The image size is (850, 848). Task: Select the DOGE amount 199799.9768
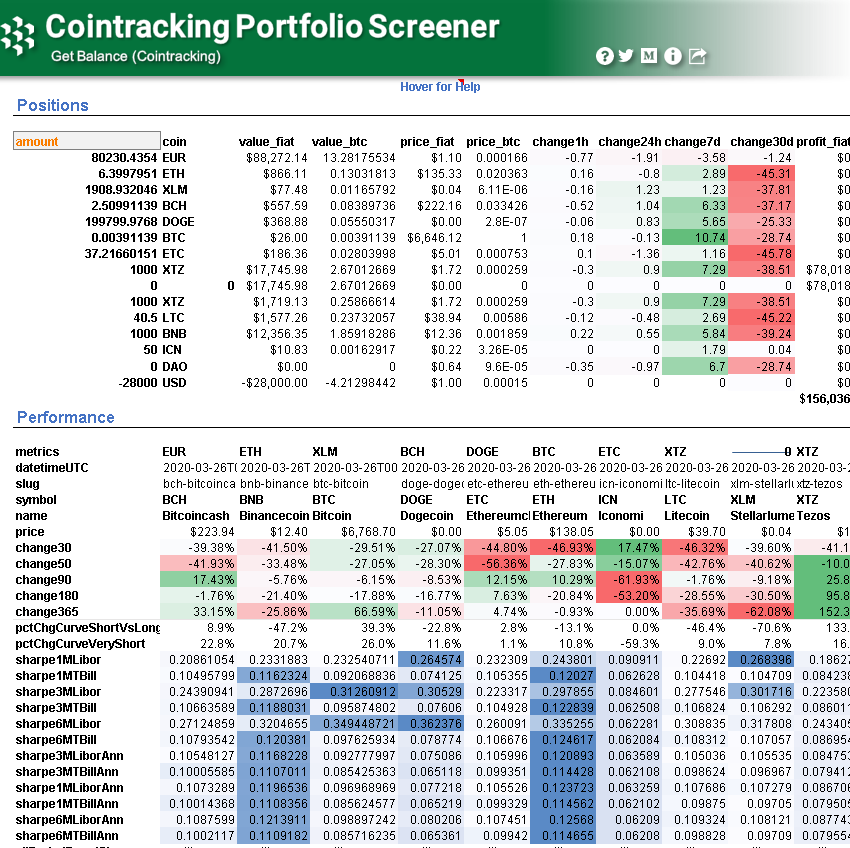pyautogui.click(x=121, y=222)
